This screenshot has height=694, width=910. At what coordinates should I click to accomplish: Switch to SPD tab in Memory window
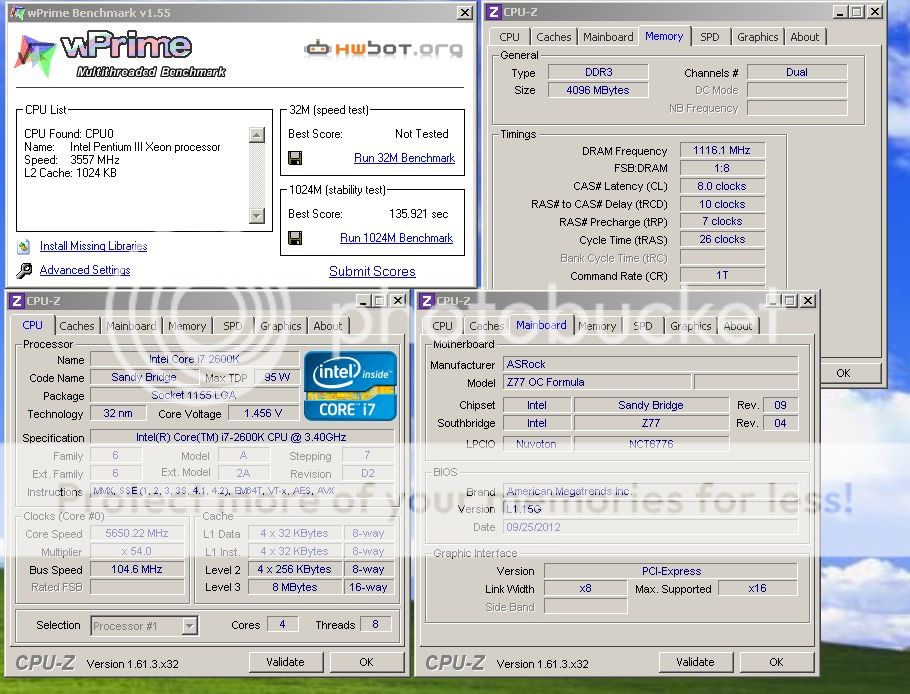tap(709, 37)
